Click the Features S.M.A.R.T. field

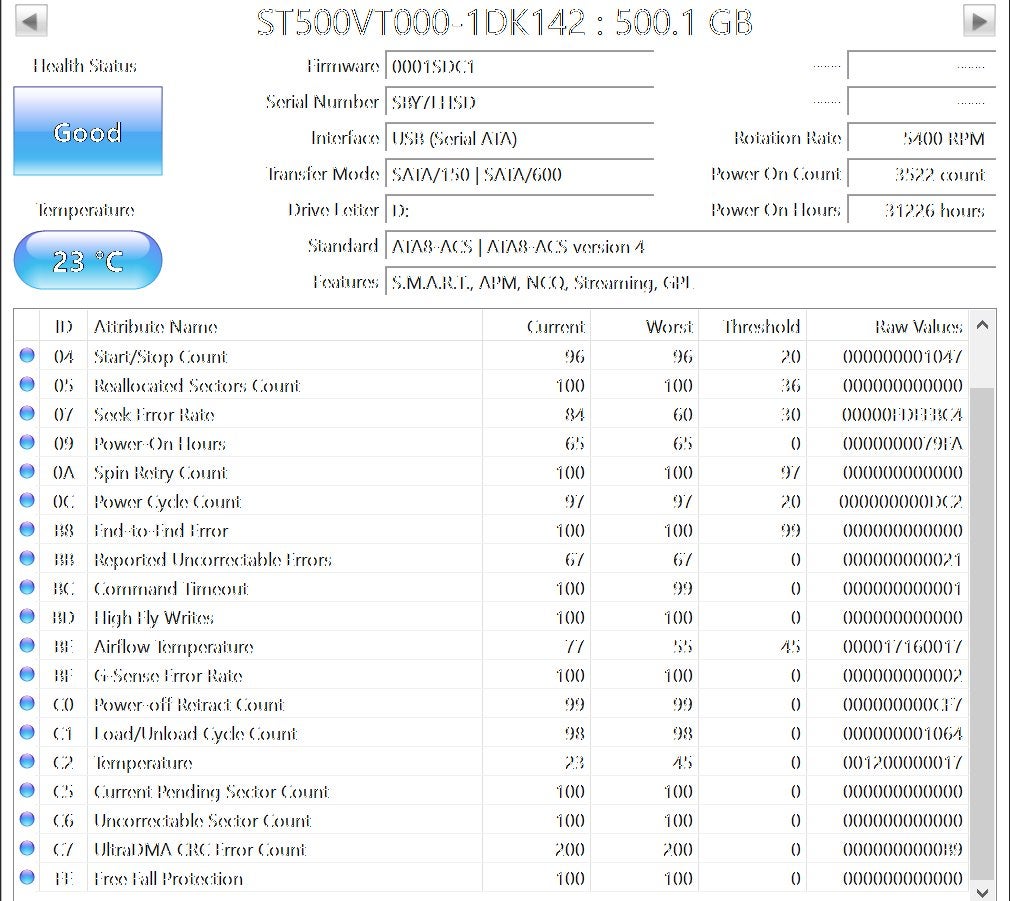691,283
